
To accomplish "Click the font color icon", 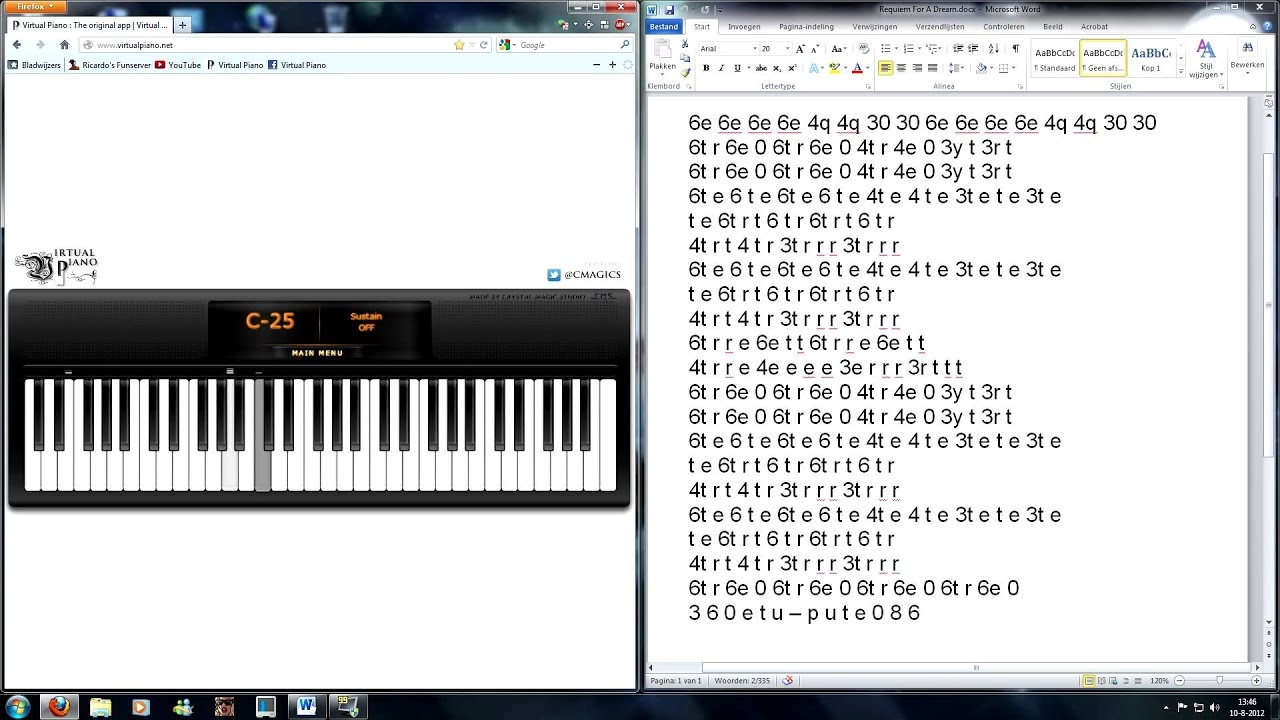I will coord(856,68).
